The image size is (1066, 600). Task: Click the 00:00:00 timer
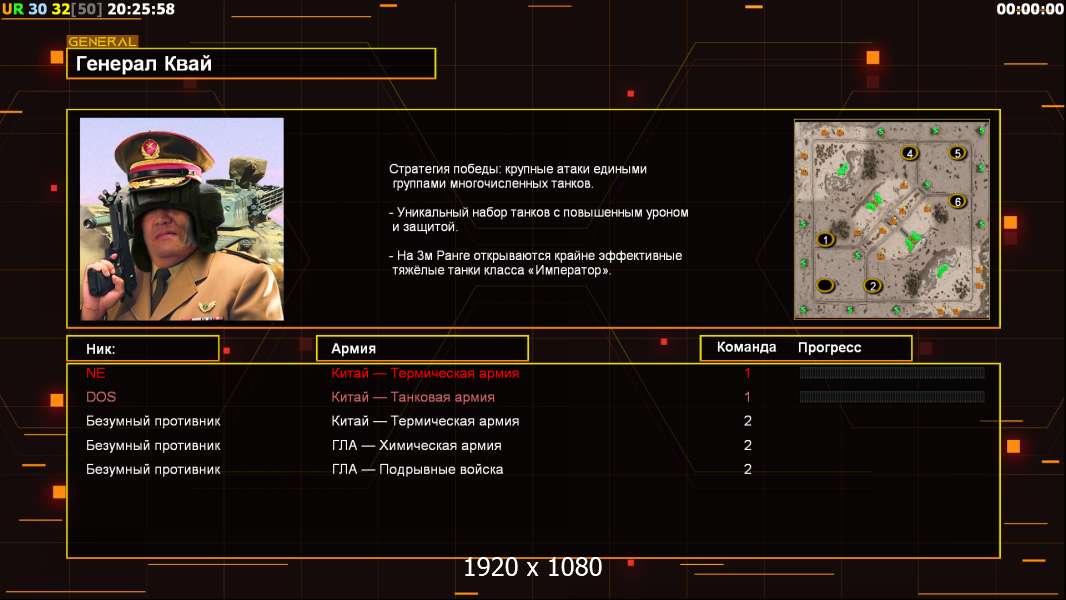tap(1029, 9)
